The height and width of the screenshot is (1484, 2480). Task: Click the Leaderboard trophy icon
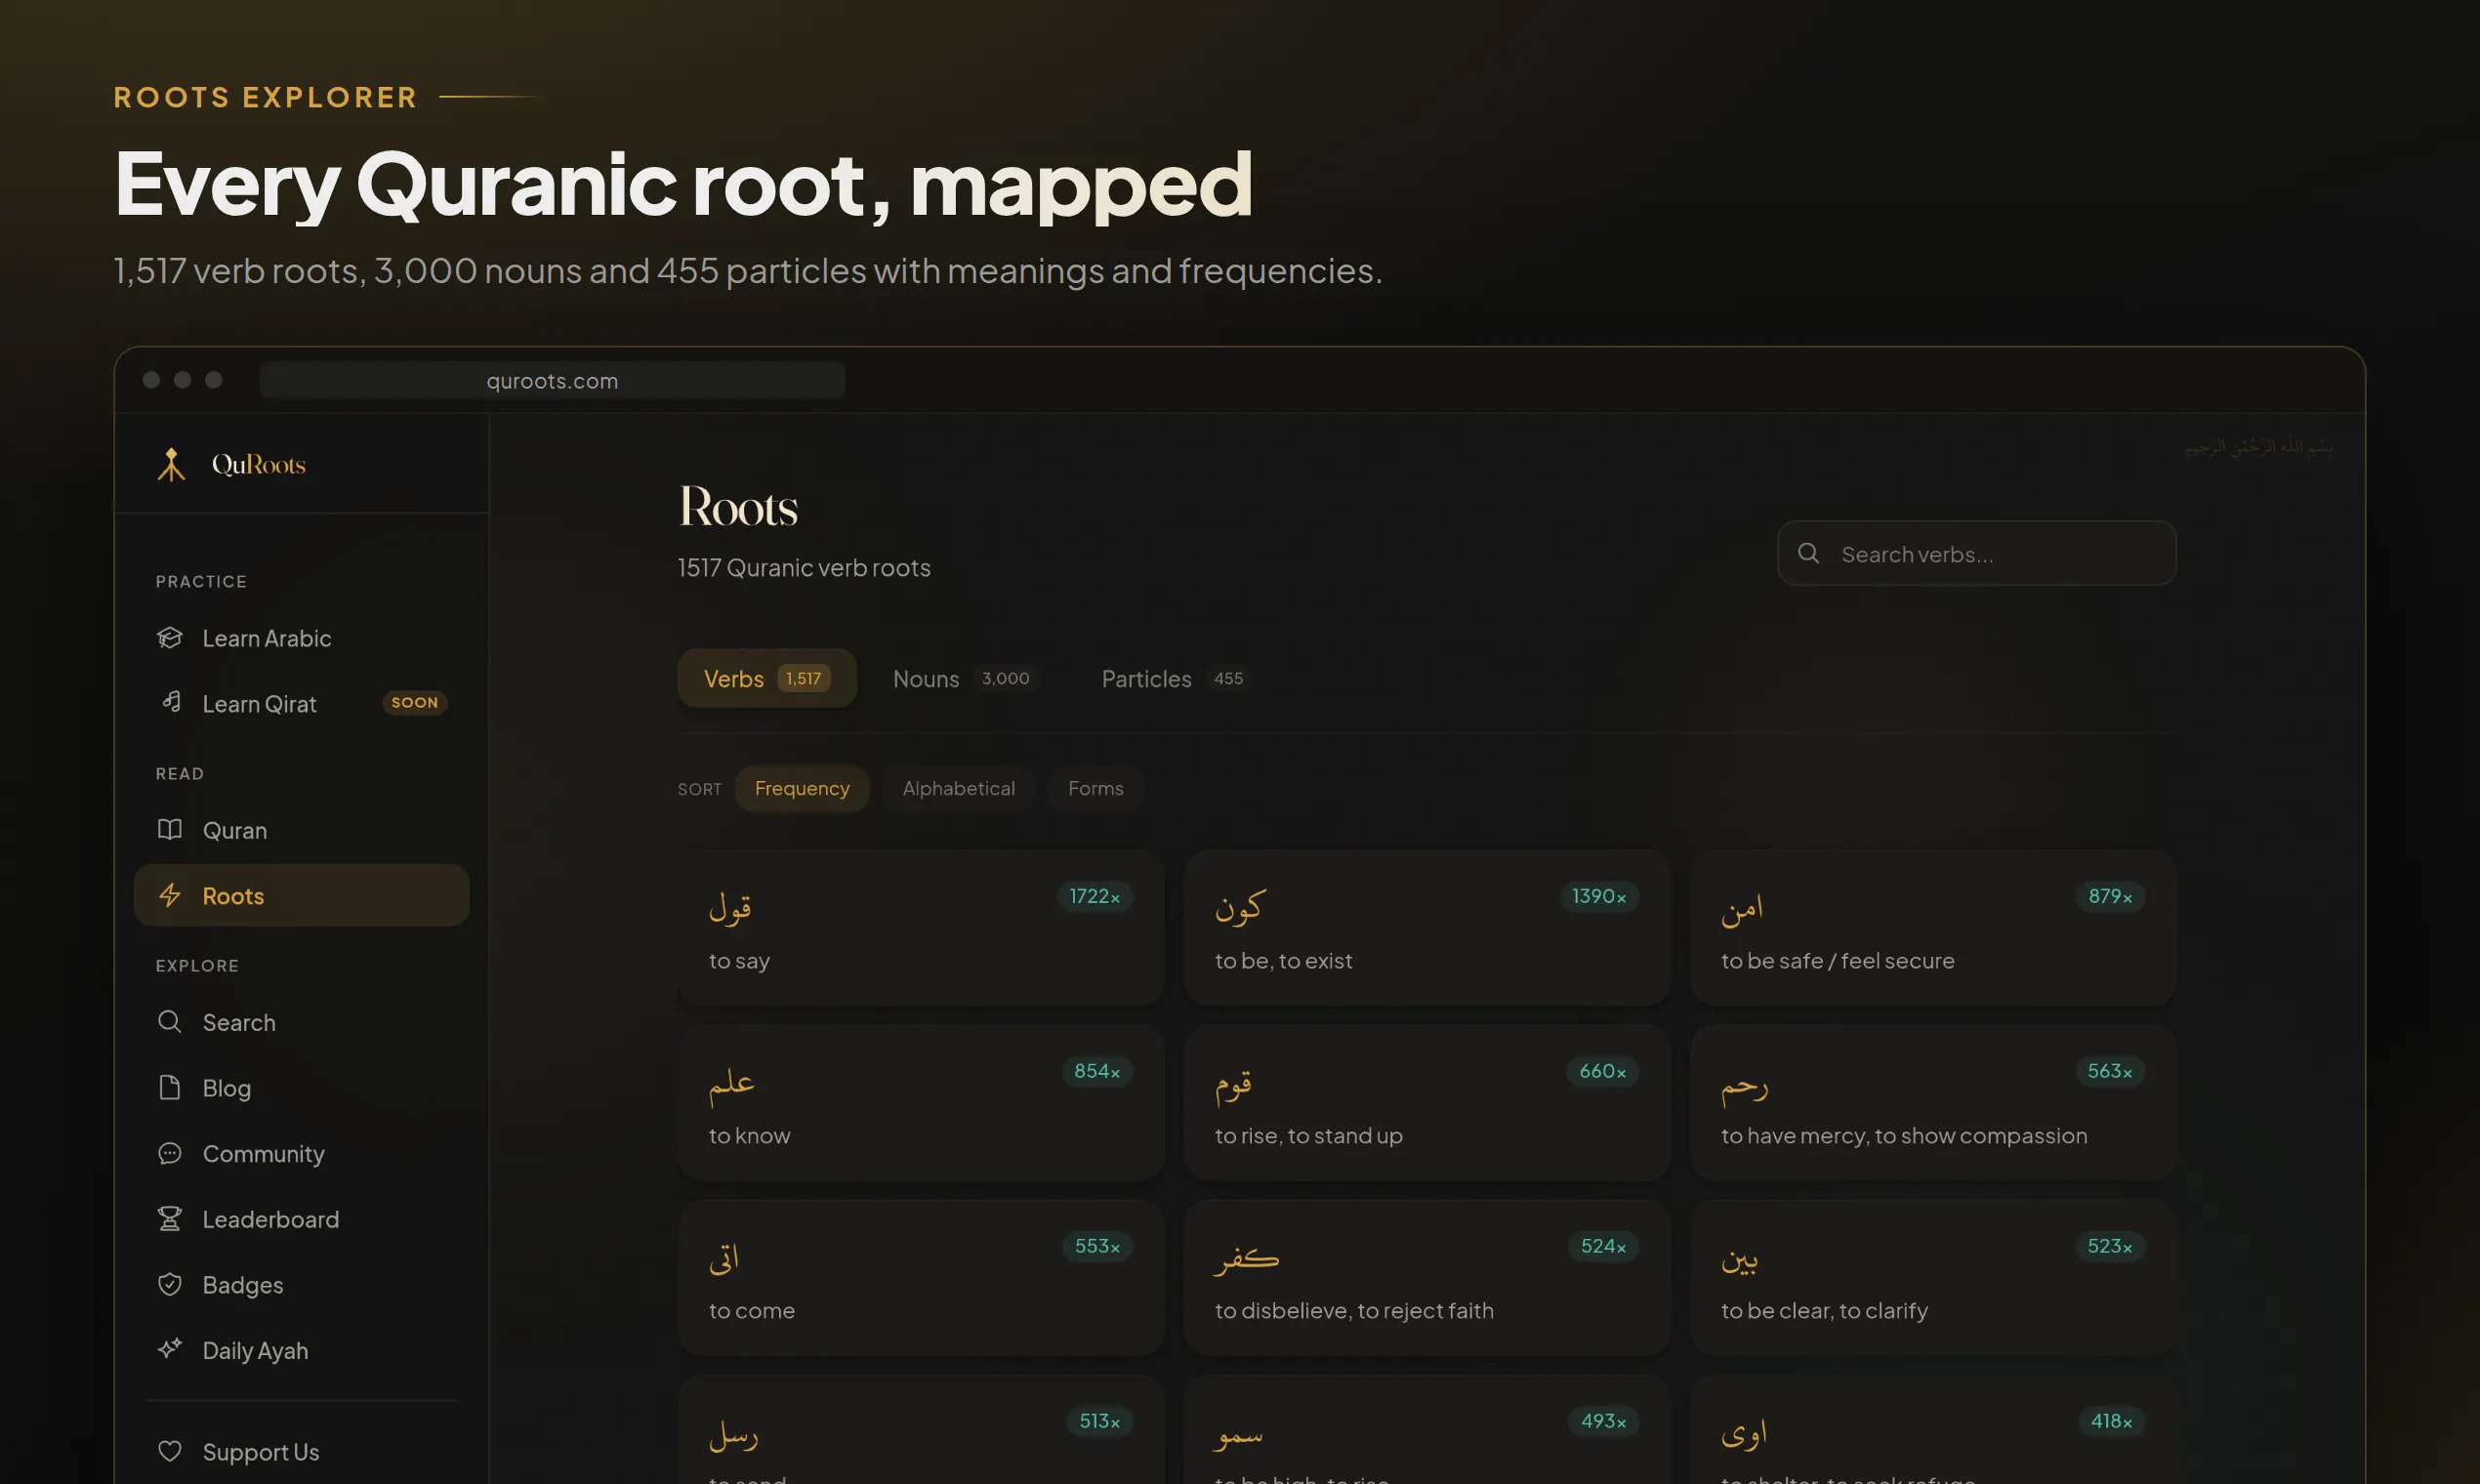[170, 1218]
